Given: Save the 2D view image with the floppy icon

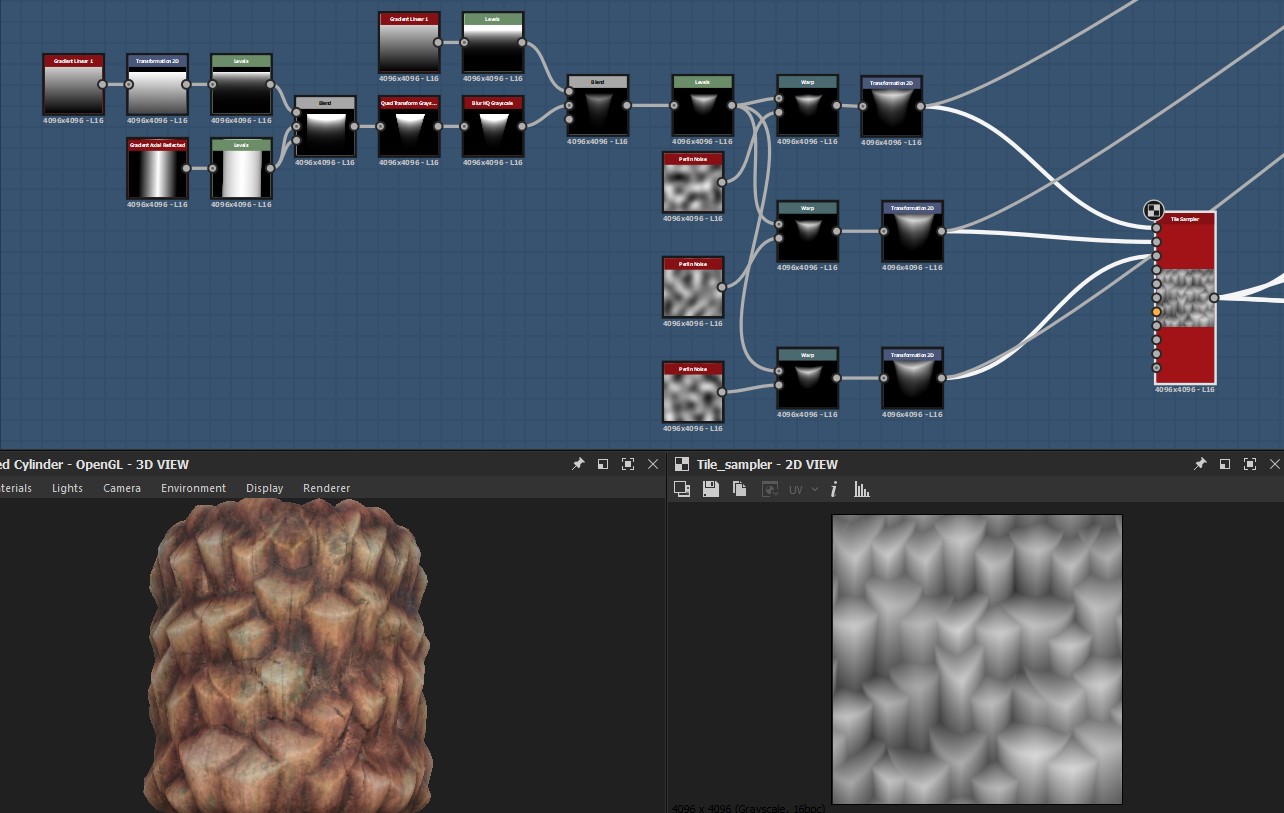Looking at the screenshot, I should 711,489.
